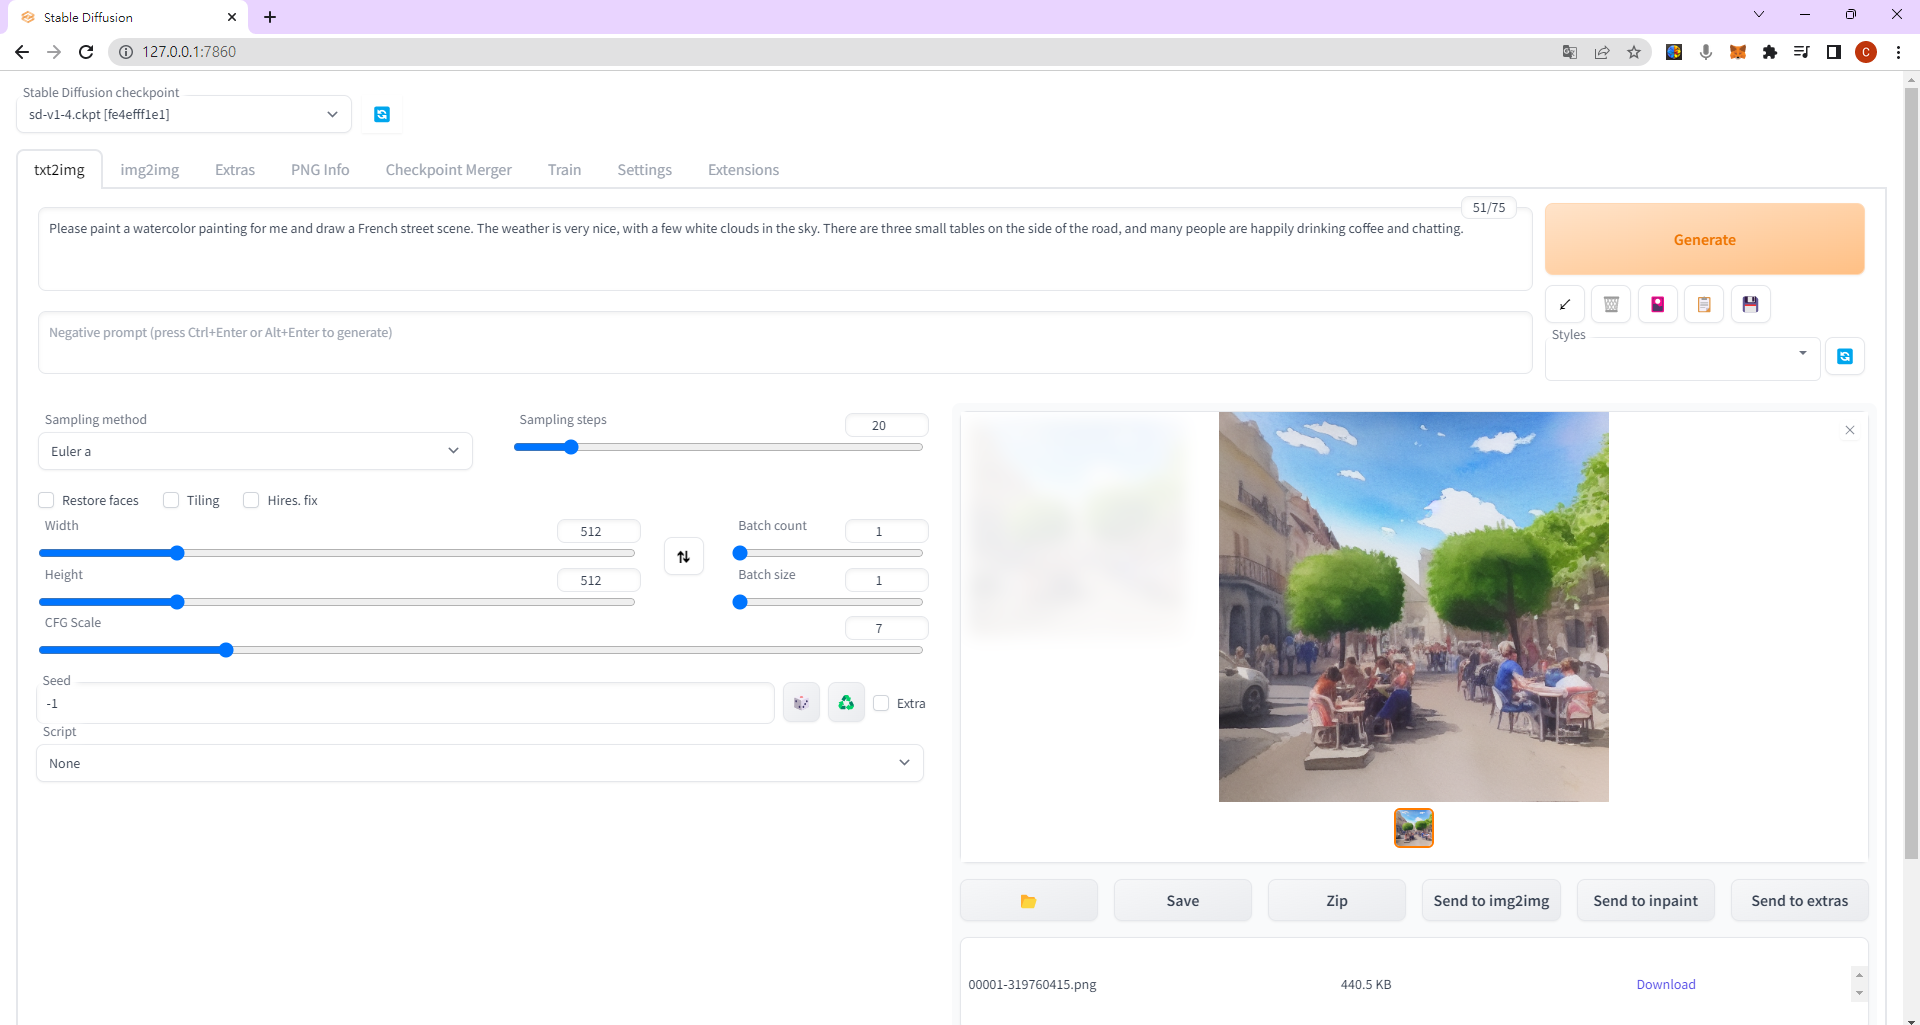The width and height of the screenshot is (1920, 1025).
Task: Select the generated image thumbnail
Action: click(x=1413, y=828)
